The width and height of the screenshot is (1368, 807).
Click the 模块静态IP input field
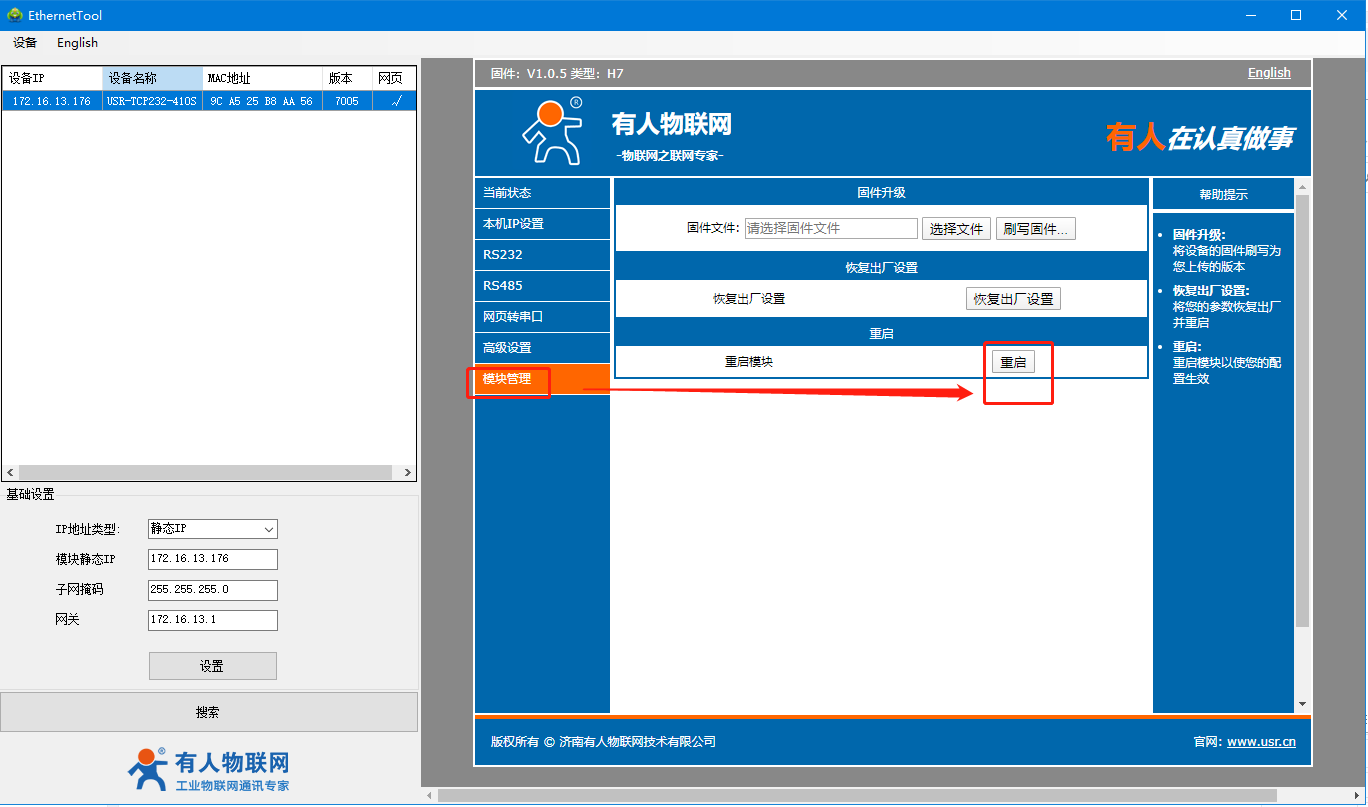pos(212,559)
